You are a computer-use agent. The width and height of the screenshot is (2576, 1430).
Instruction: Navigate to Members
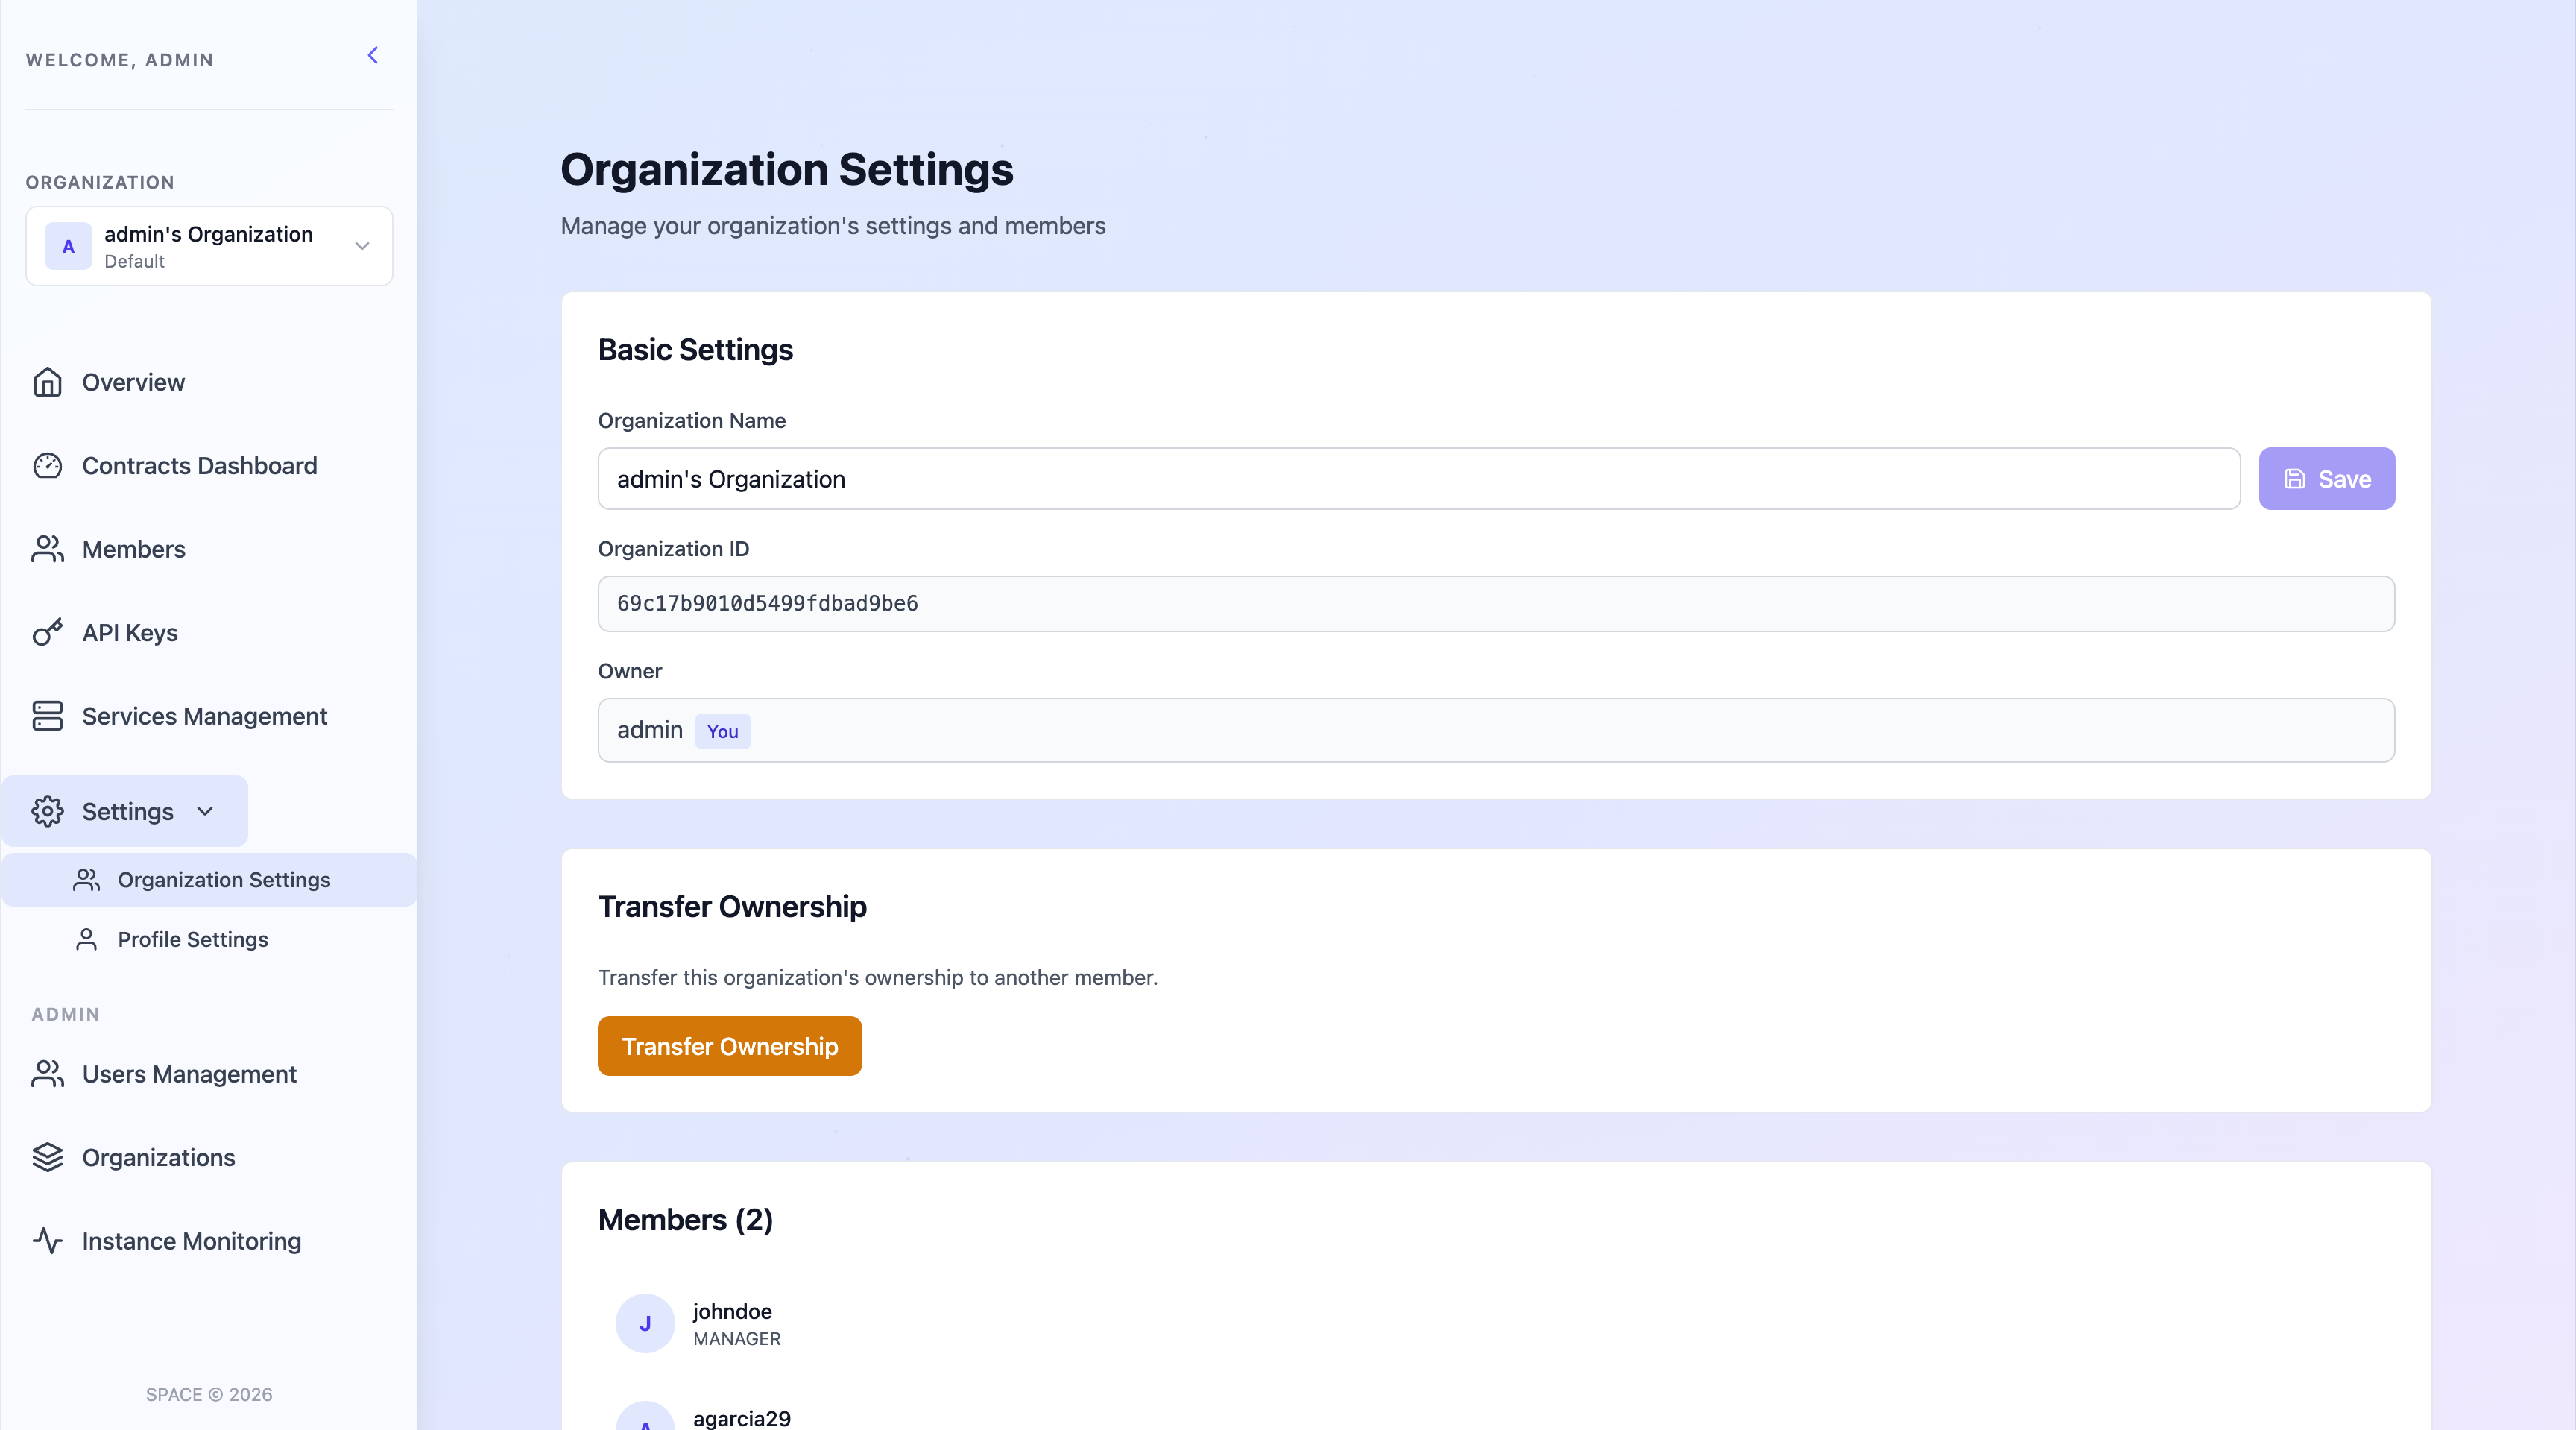[x=133, y=549]
